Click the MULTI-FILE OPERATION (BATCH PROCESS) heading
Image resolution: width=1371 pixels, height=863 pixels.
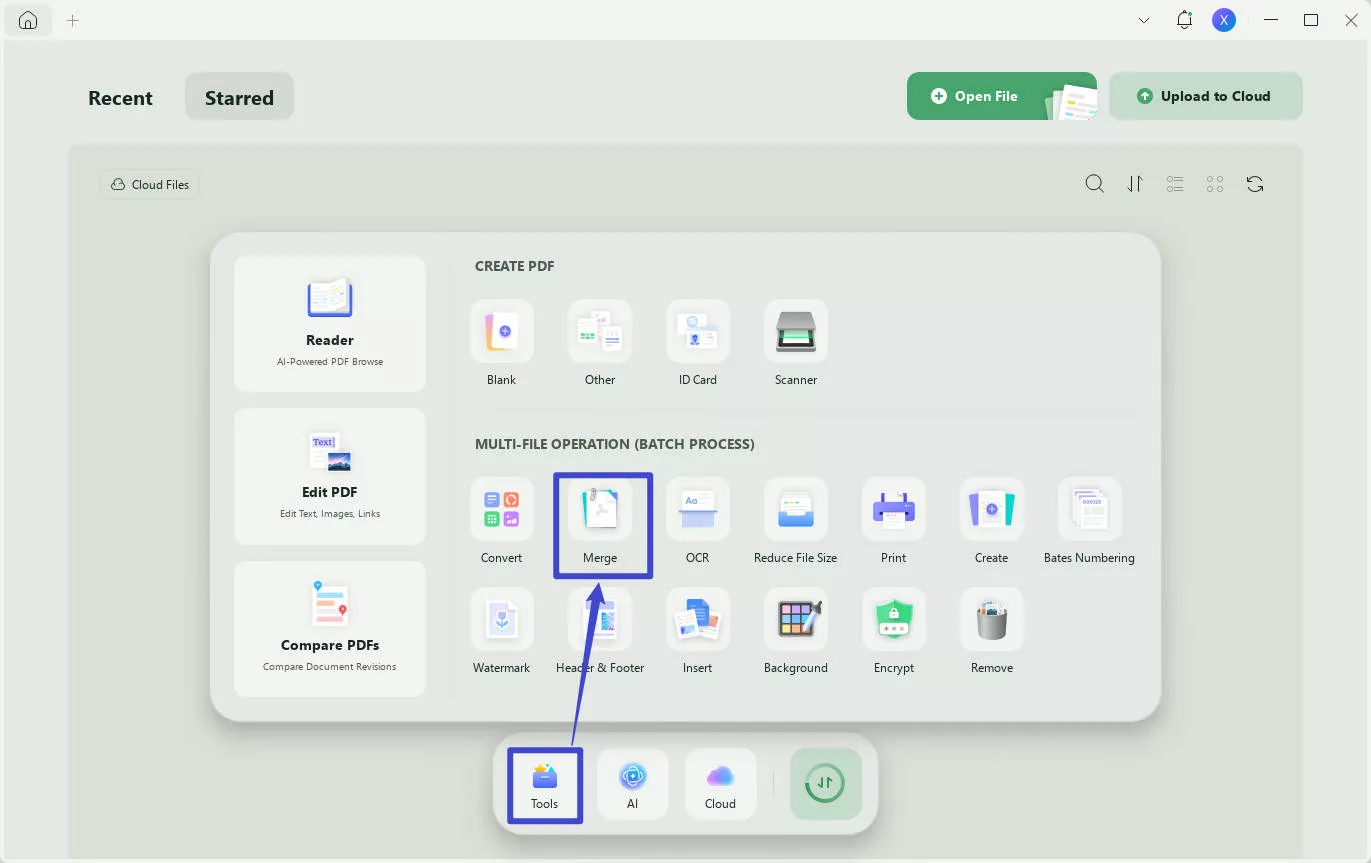[x=615, y=444]
